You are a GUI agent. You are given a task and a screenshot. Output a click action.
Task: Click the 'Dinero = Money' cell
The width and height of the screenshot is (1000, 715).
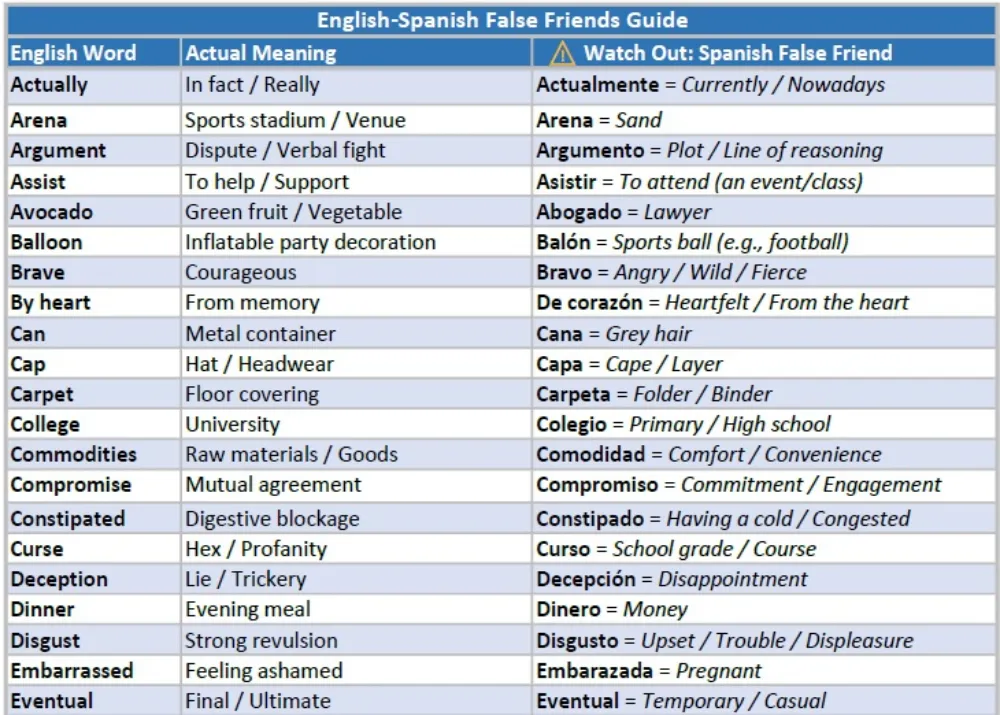(x=763, y=610)
